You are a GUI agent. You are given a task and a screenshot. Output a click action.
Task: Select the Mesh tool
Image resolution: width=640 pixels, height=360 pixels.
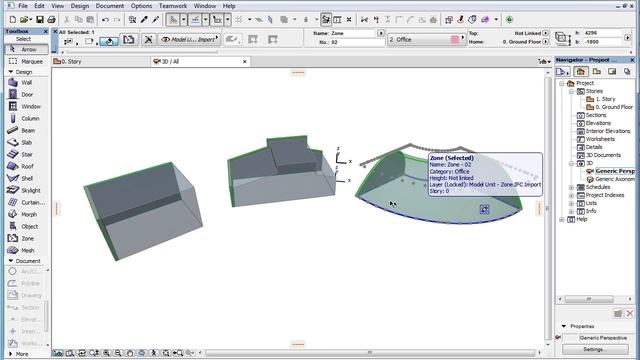(26, 250)
